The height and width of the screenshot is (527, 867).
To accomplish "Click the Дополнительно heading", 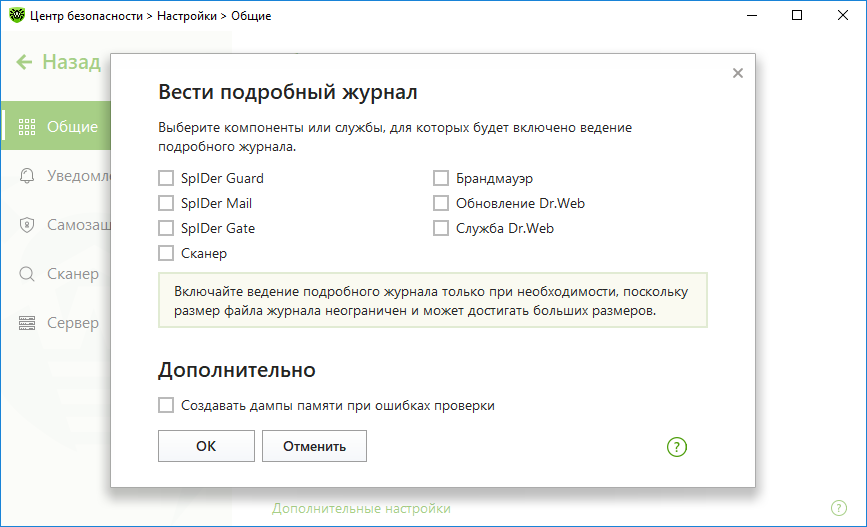I will (237, 369).
